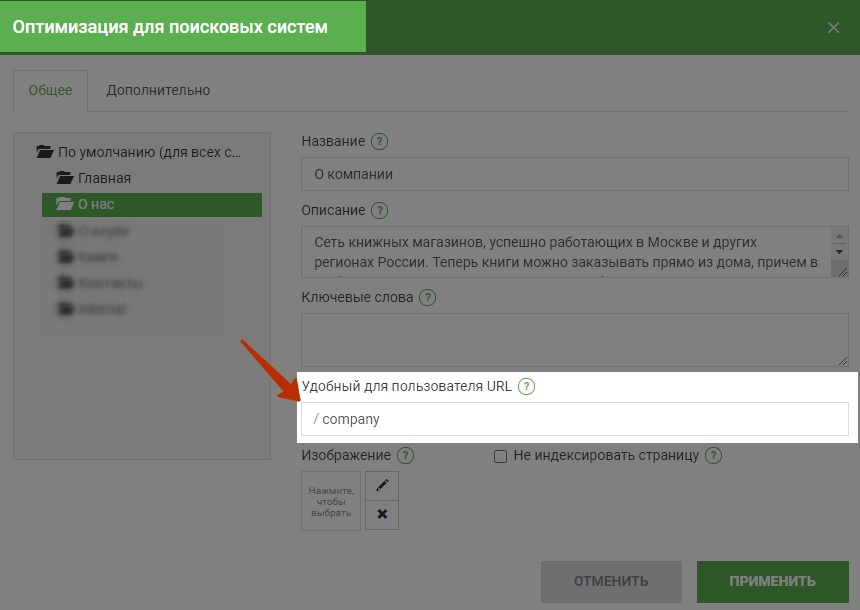
Task: Click the Оптимизация для поисковых систем title
Action: pyautogui.click(x=170, y=27)
